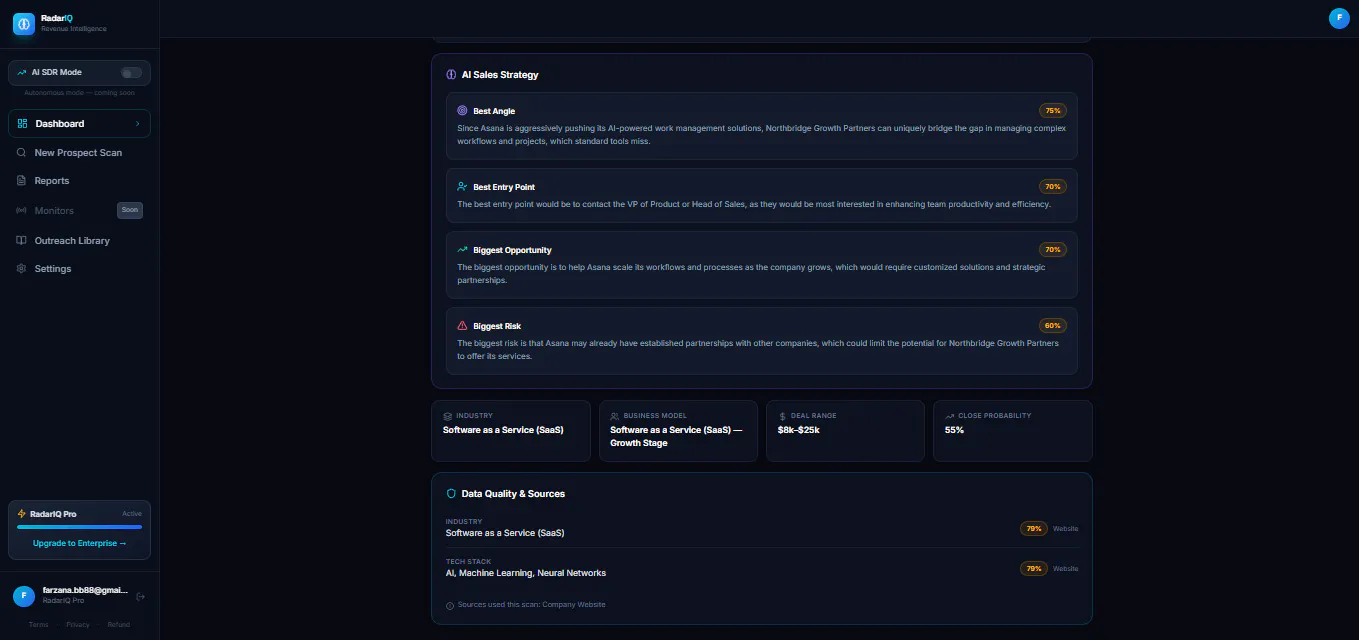The height and width of the screenshot is (640, 1359).
Task: Click the Outreach Library book icon
Action: pos(22,241)
